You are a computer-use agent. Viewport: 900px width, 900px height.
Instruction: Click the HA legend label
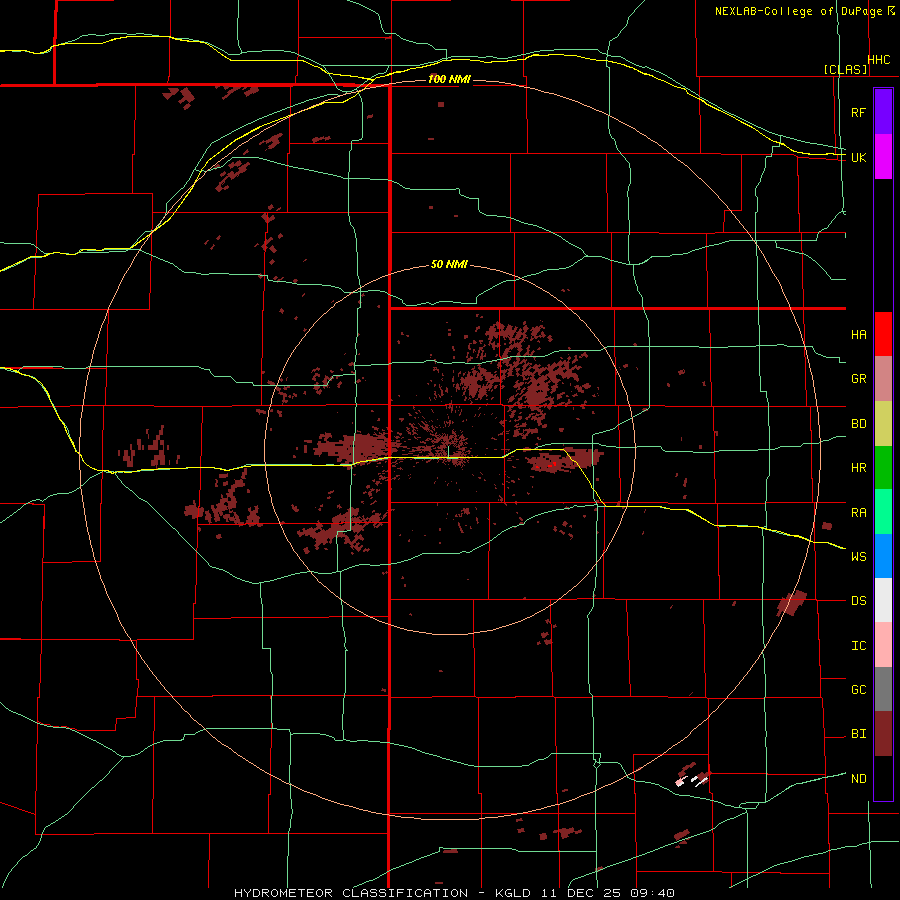[x=858, y=335]
